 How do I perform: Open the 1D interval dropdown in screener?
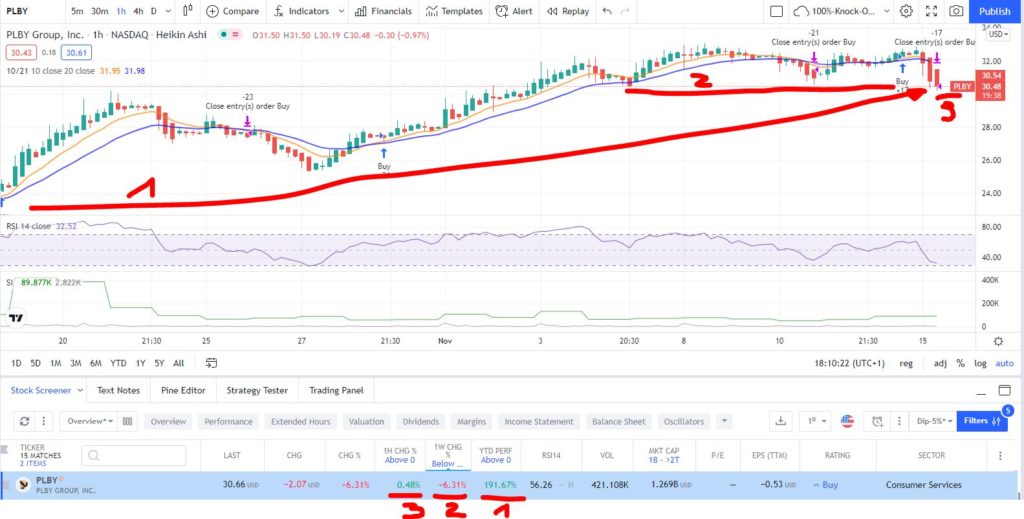(816, 421)
